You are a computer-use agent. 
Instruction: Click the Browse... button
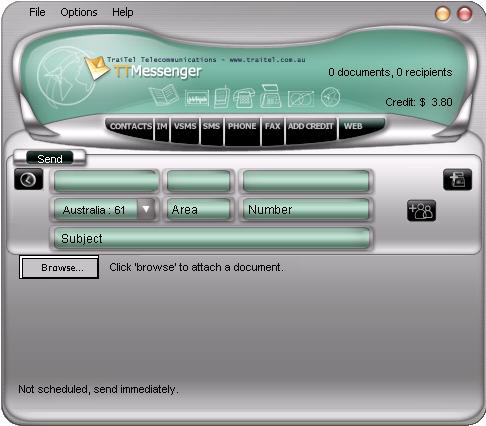(59, 267)
